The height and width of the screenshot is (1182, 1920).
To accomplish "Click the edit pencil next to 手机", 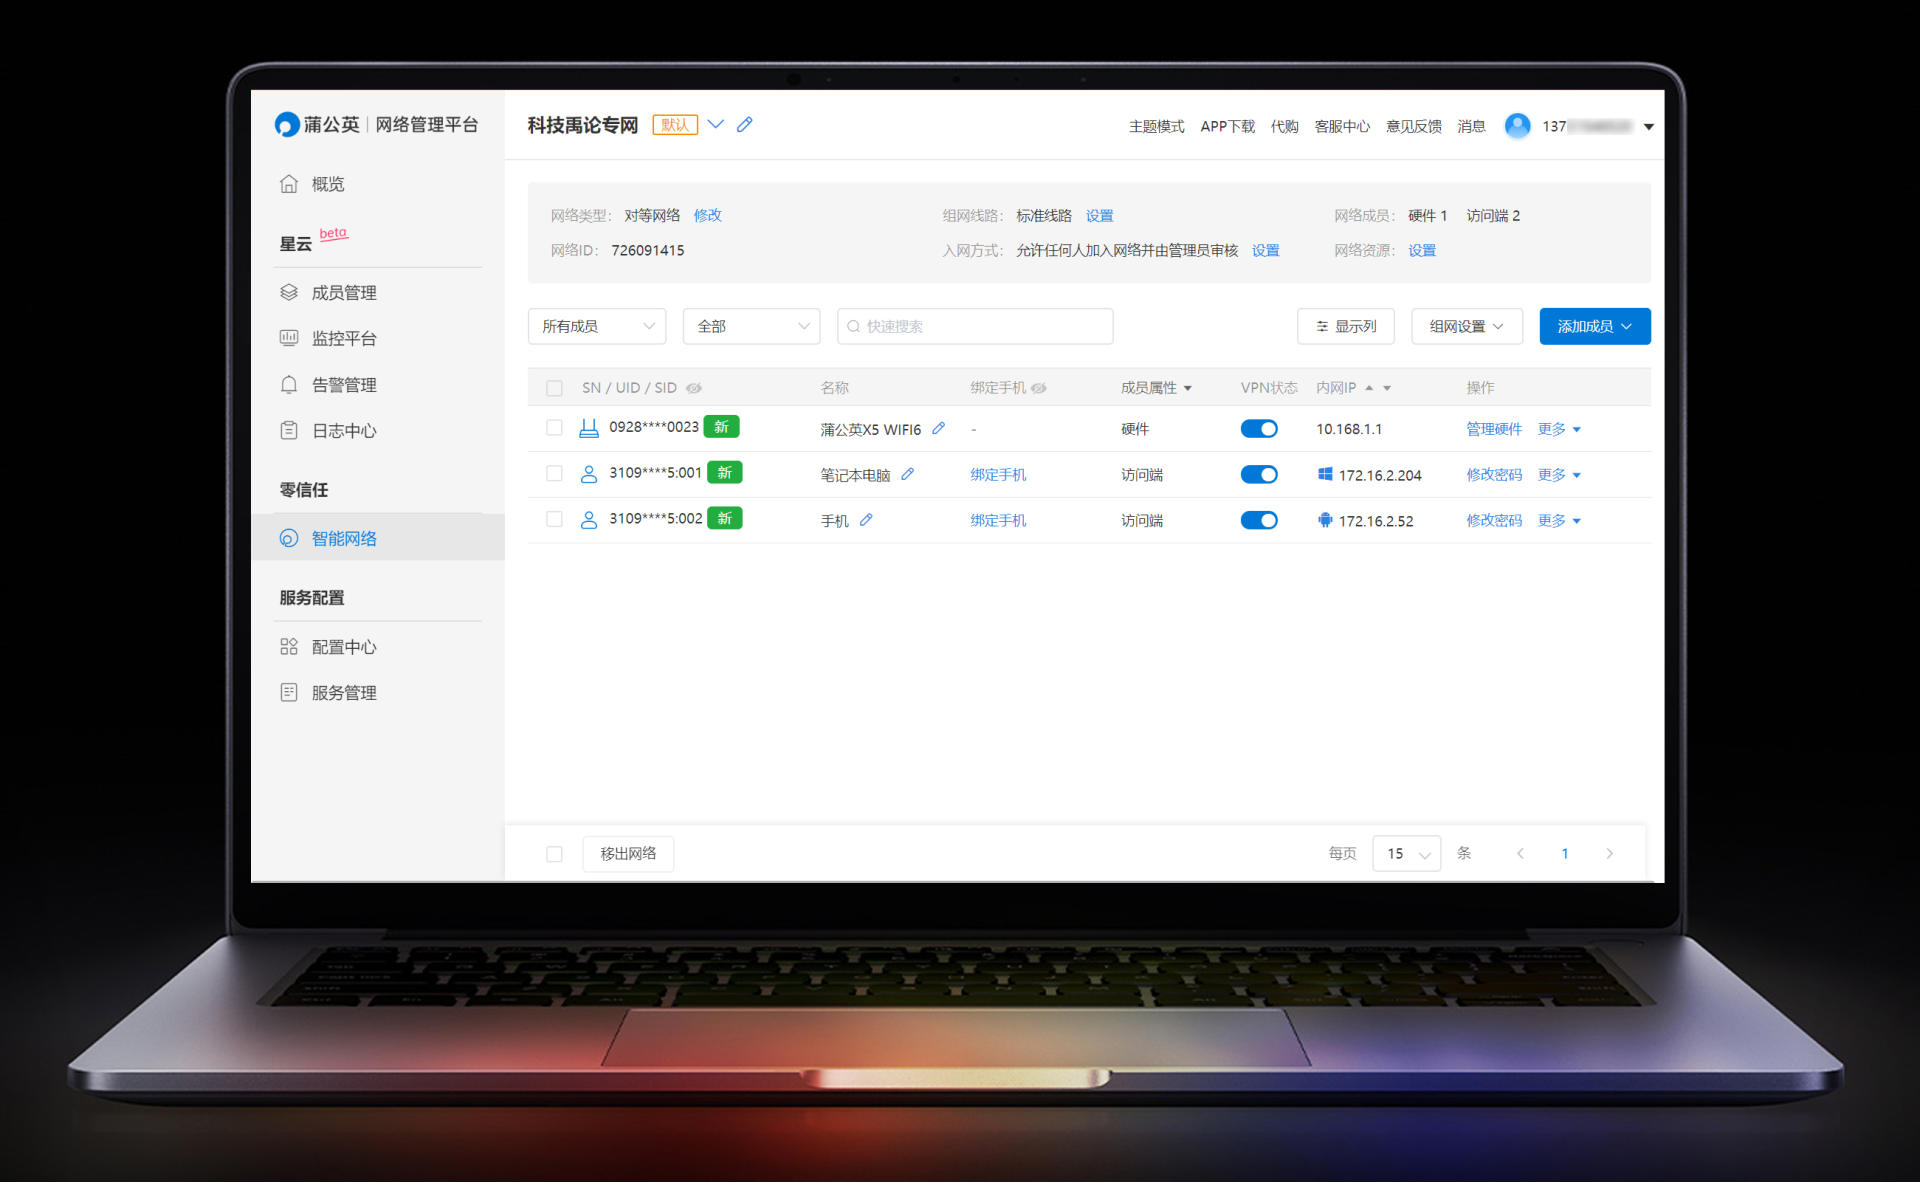I will 866,520.
